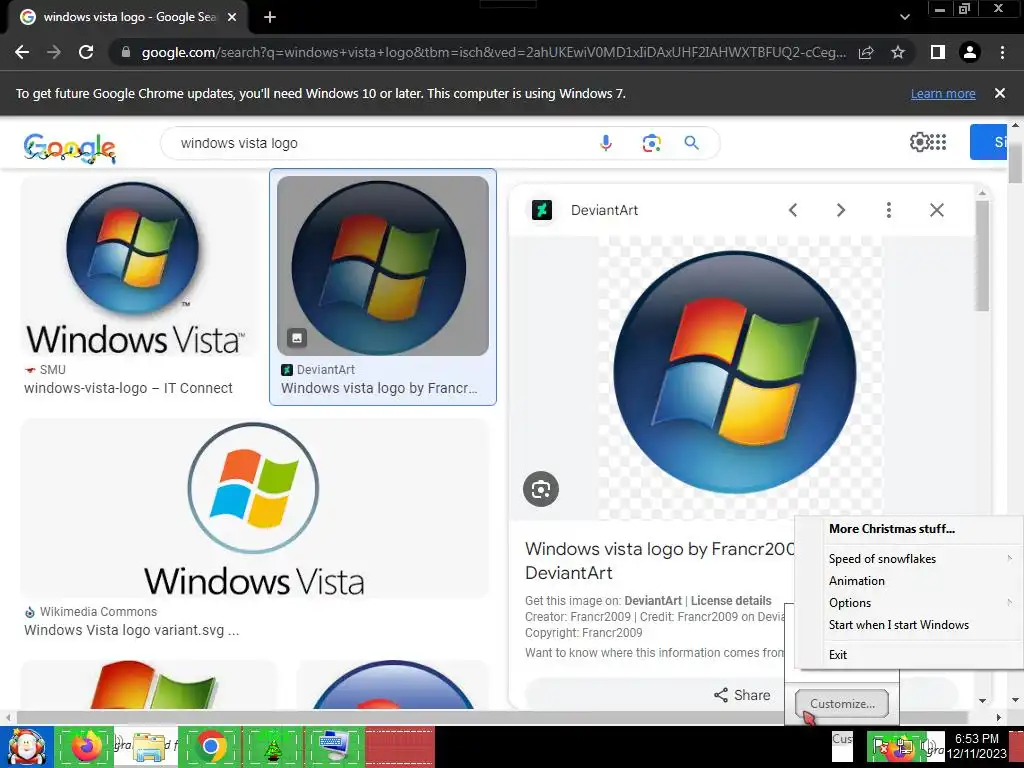This screenshot has width=1024, height=768.
Task: Go back to the previous page
Action: pos(22,52)
